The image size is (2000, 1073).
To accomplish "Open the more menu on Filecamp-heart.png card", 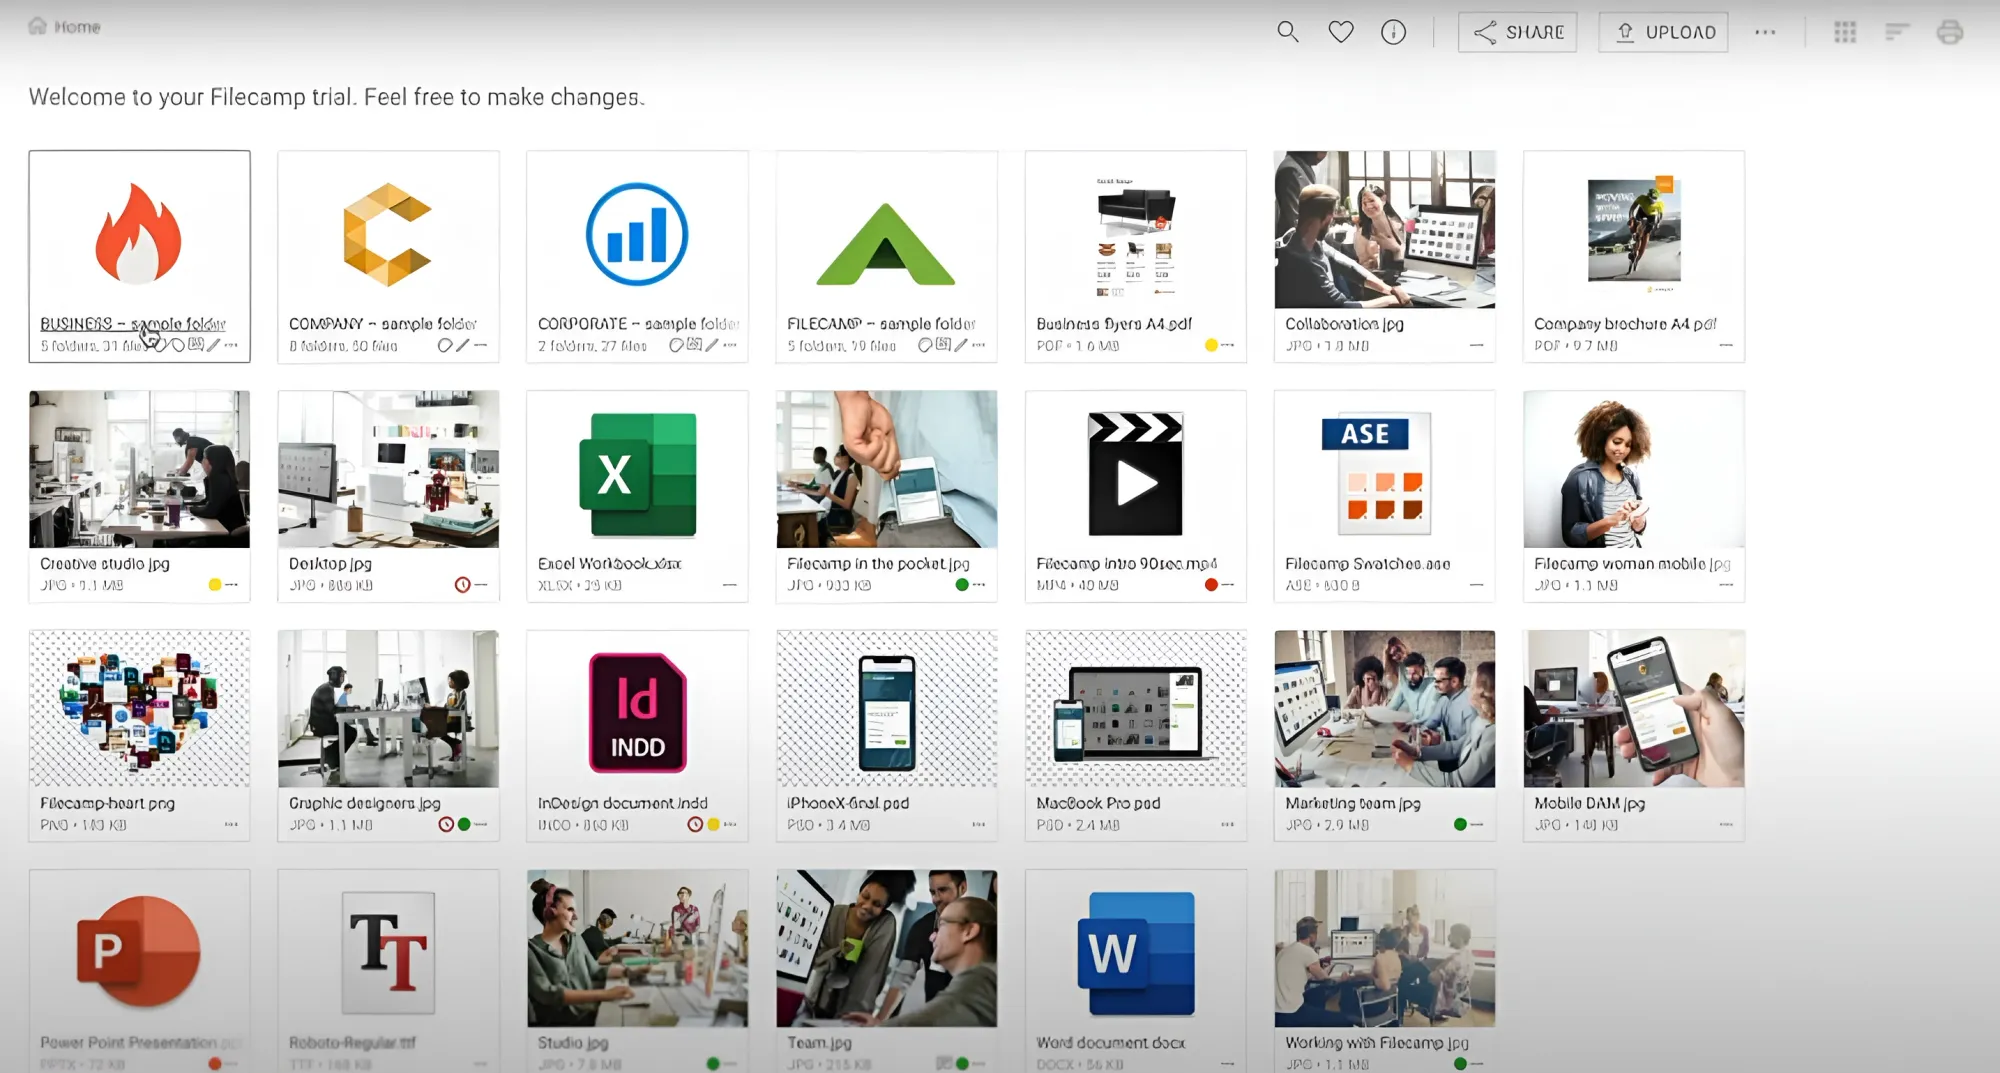I will [x=231, y=825].
